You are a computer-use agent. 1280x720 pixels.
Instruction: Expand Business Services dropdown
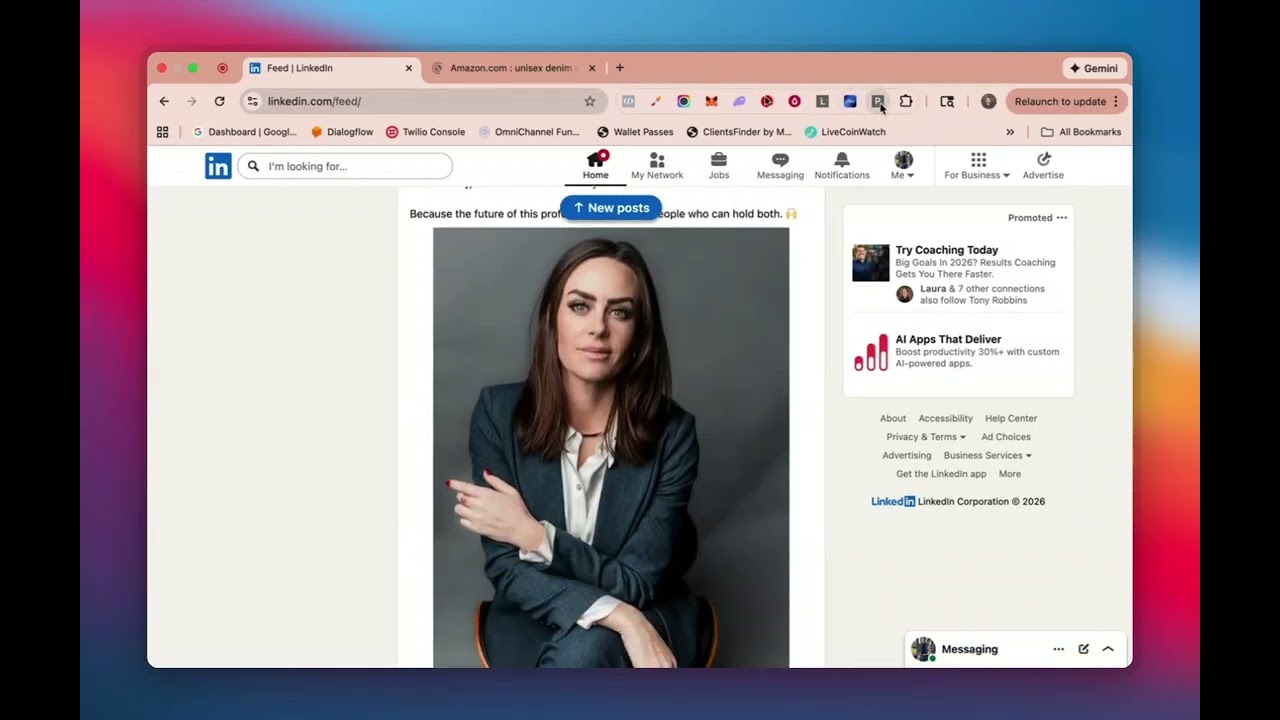tap(988, 456)
